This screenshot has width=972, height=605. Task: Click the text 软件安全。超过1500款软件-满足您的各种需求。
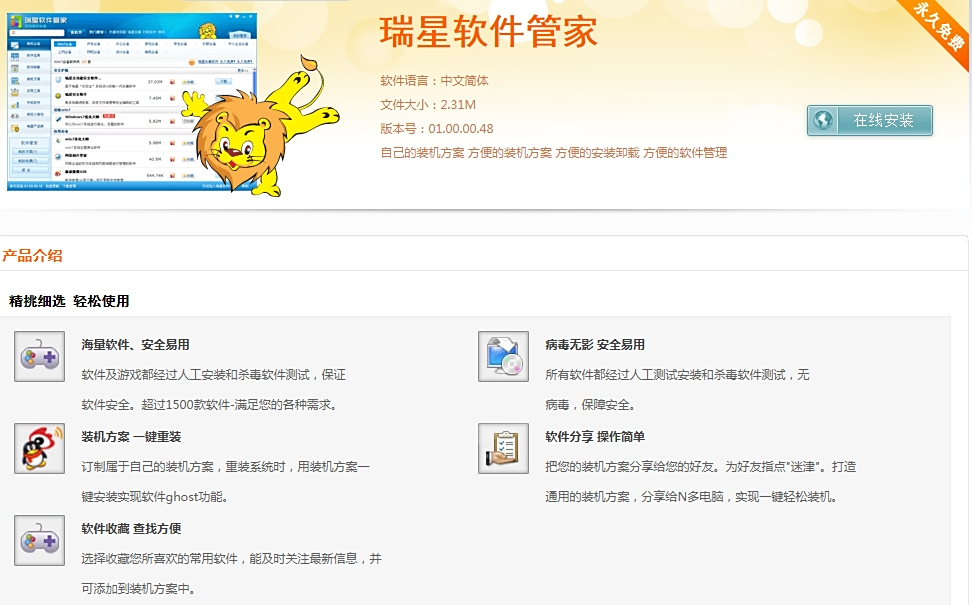[211, 405]
